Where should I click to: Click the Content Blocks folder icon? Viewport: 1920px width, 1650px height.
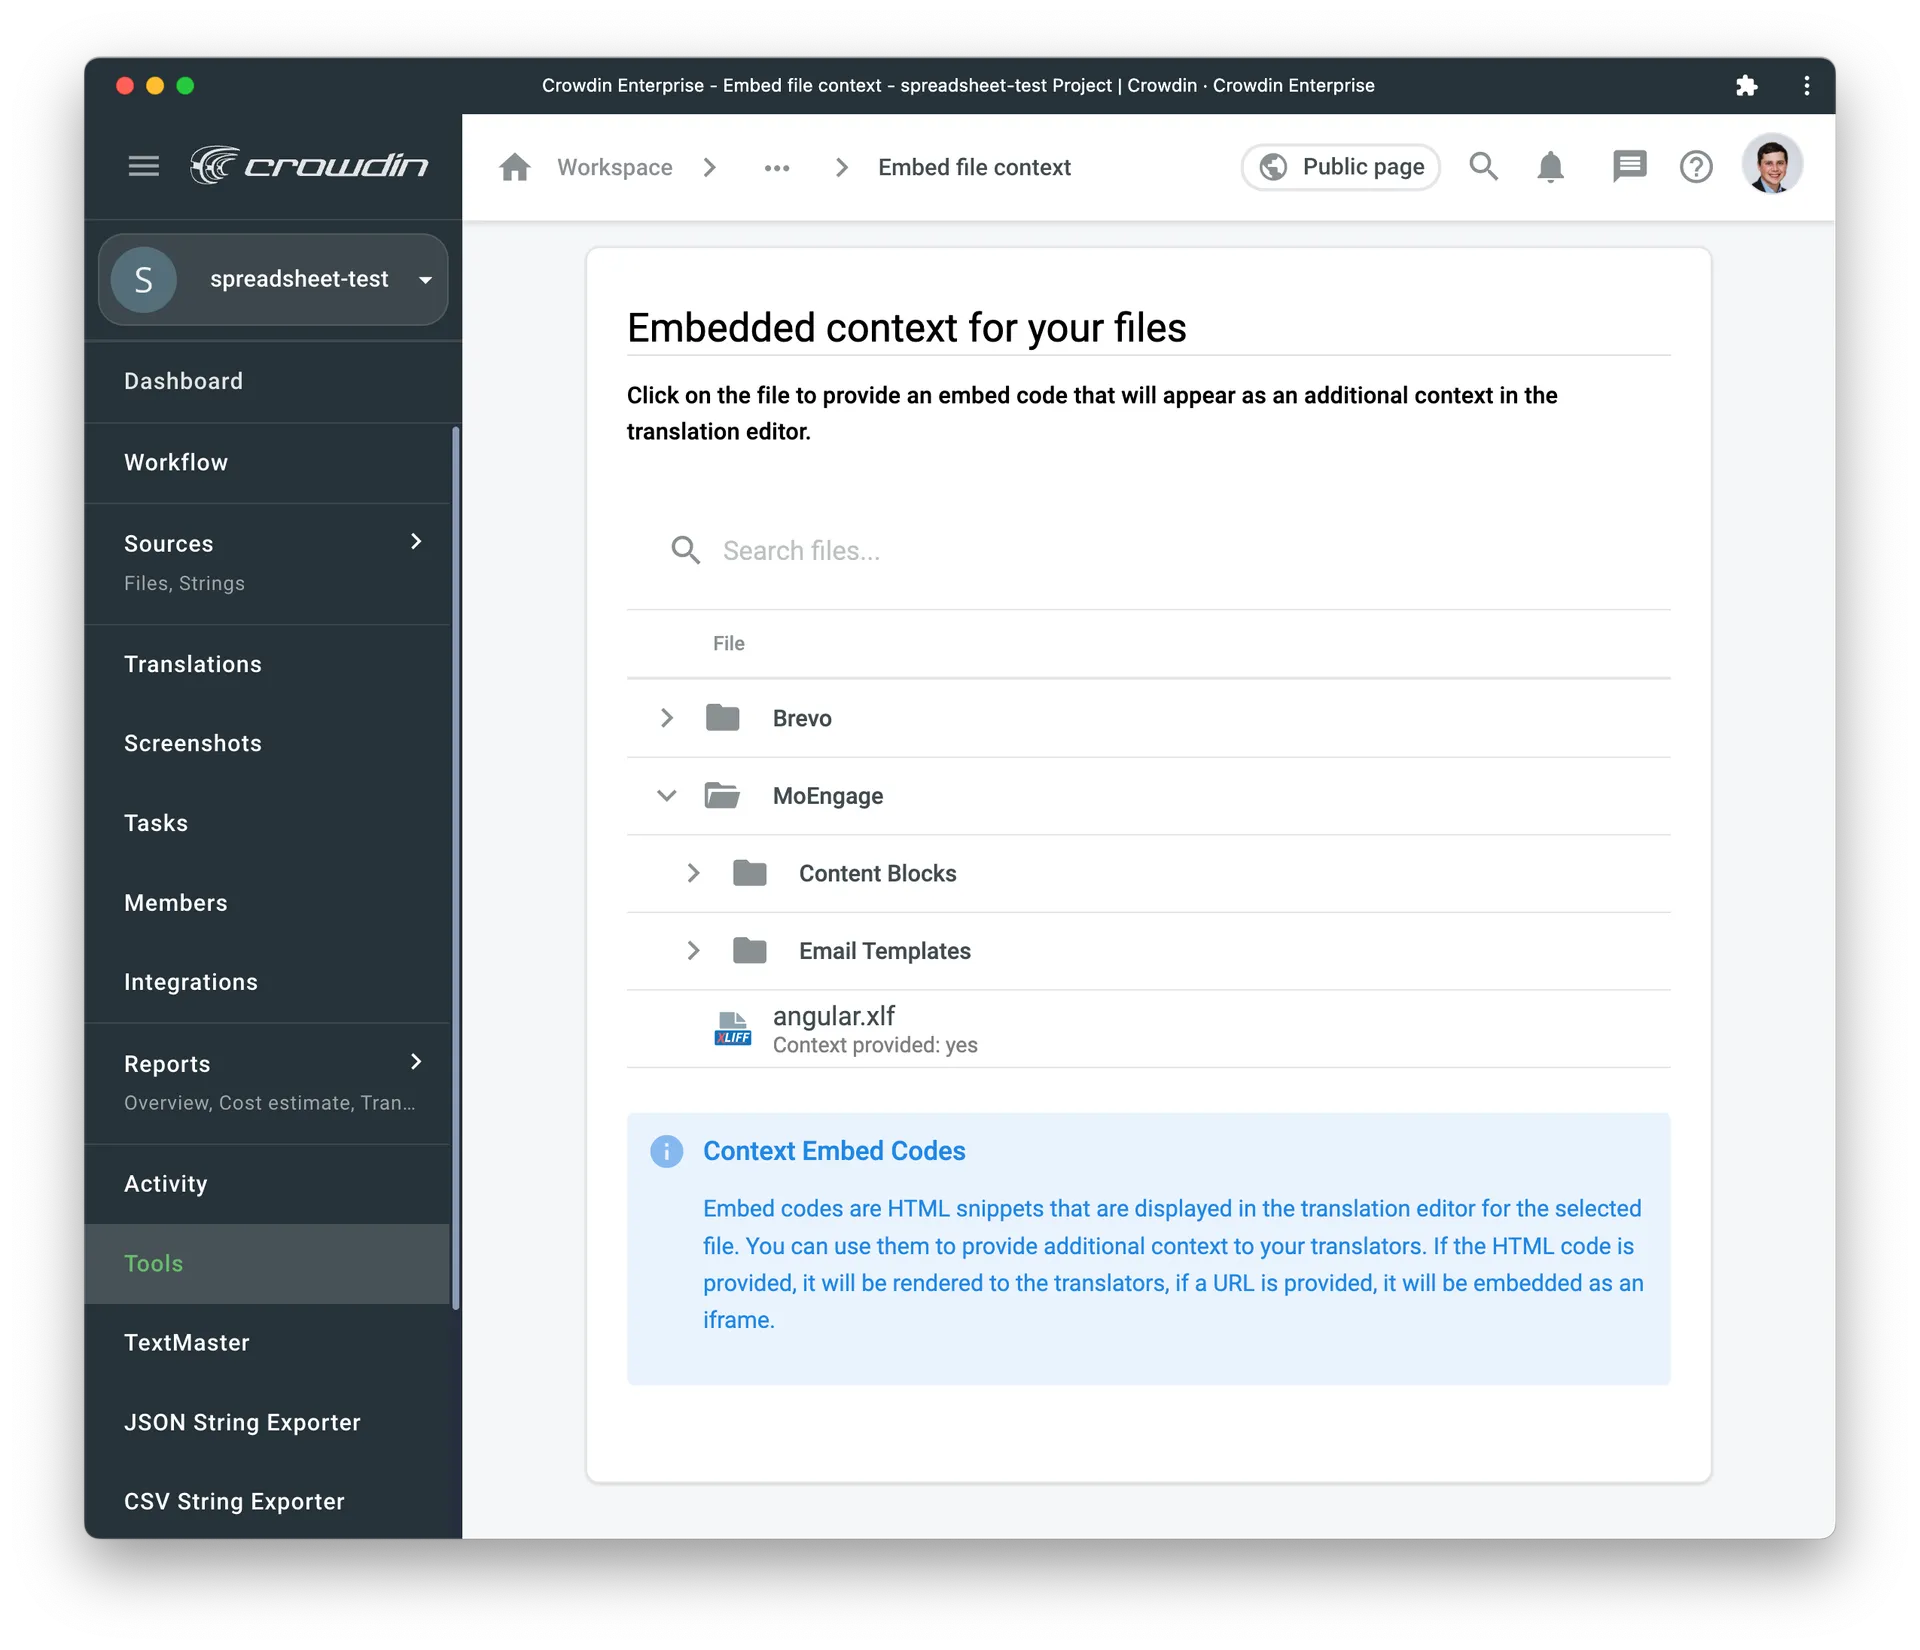tap(749, 873)
